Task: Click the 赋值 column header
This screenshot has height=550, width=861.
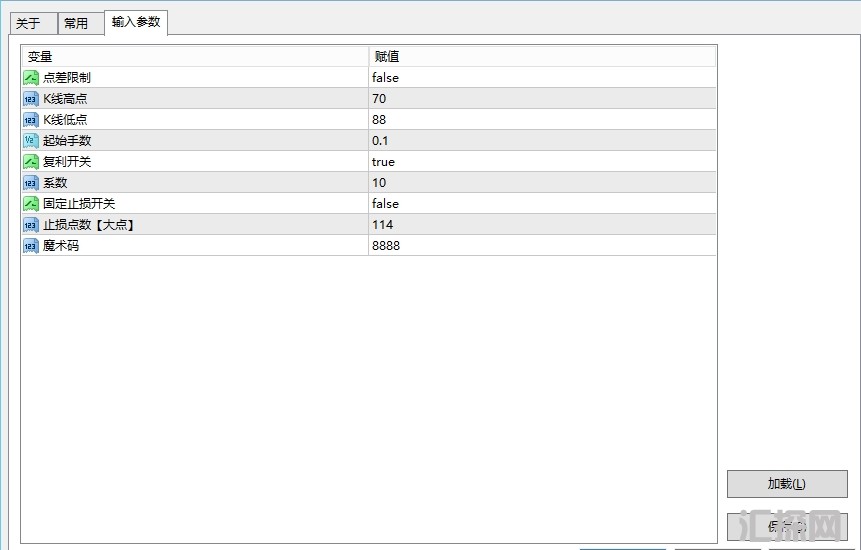Action: pos(542,56)
